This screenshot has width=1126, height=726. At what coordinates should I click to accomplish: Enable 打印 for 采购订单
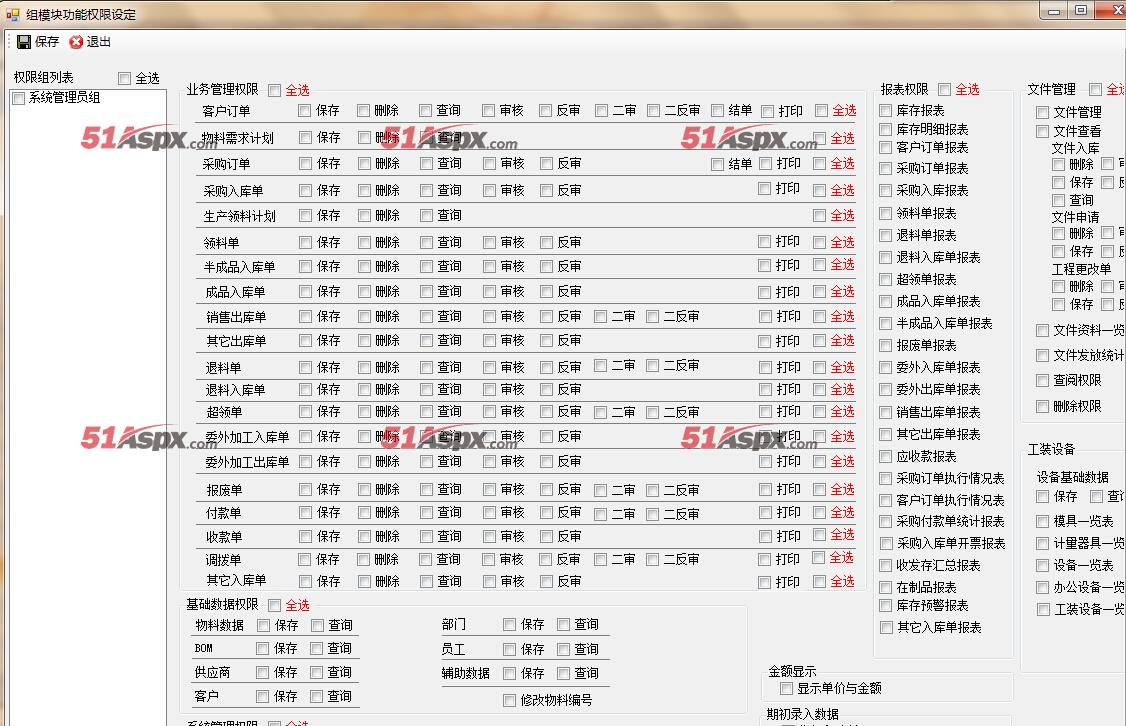click(x=765, y=164)
